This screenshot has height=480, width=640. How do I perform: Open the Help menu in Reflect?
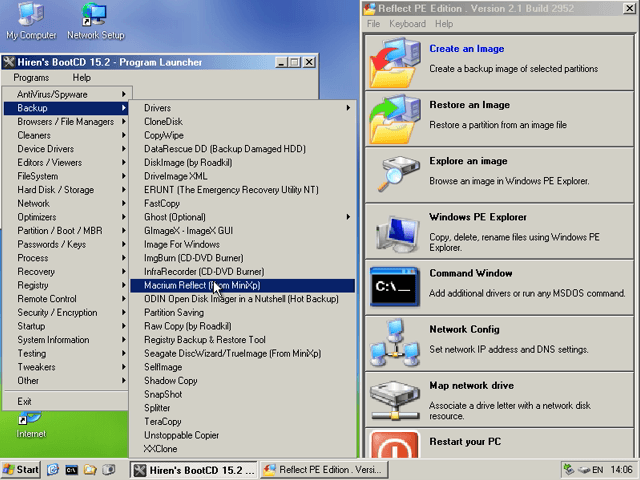[444, 24]
